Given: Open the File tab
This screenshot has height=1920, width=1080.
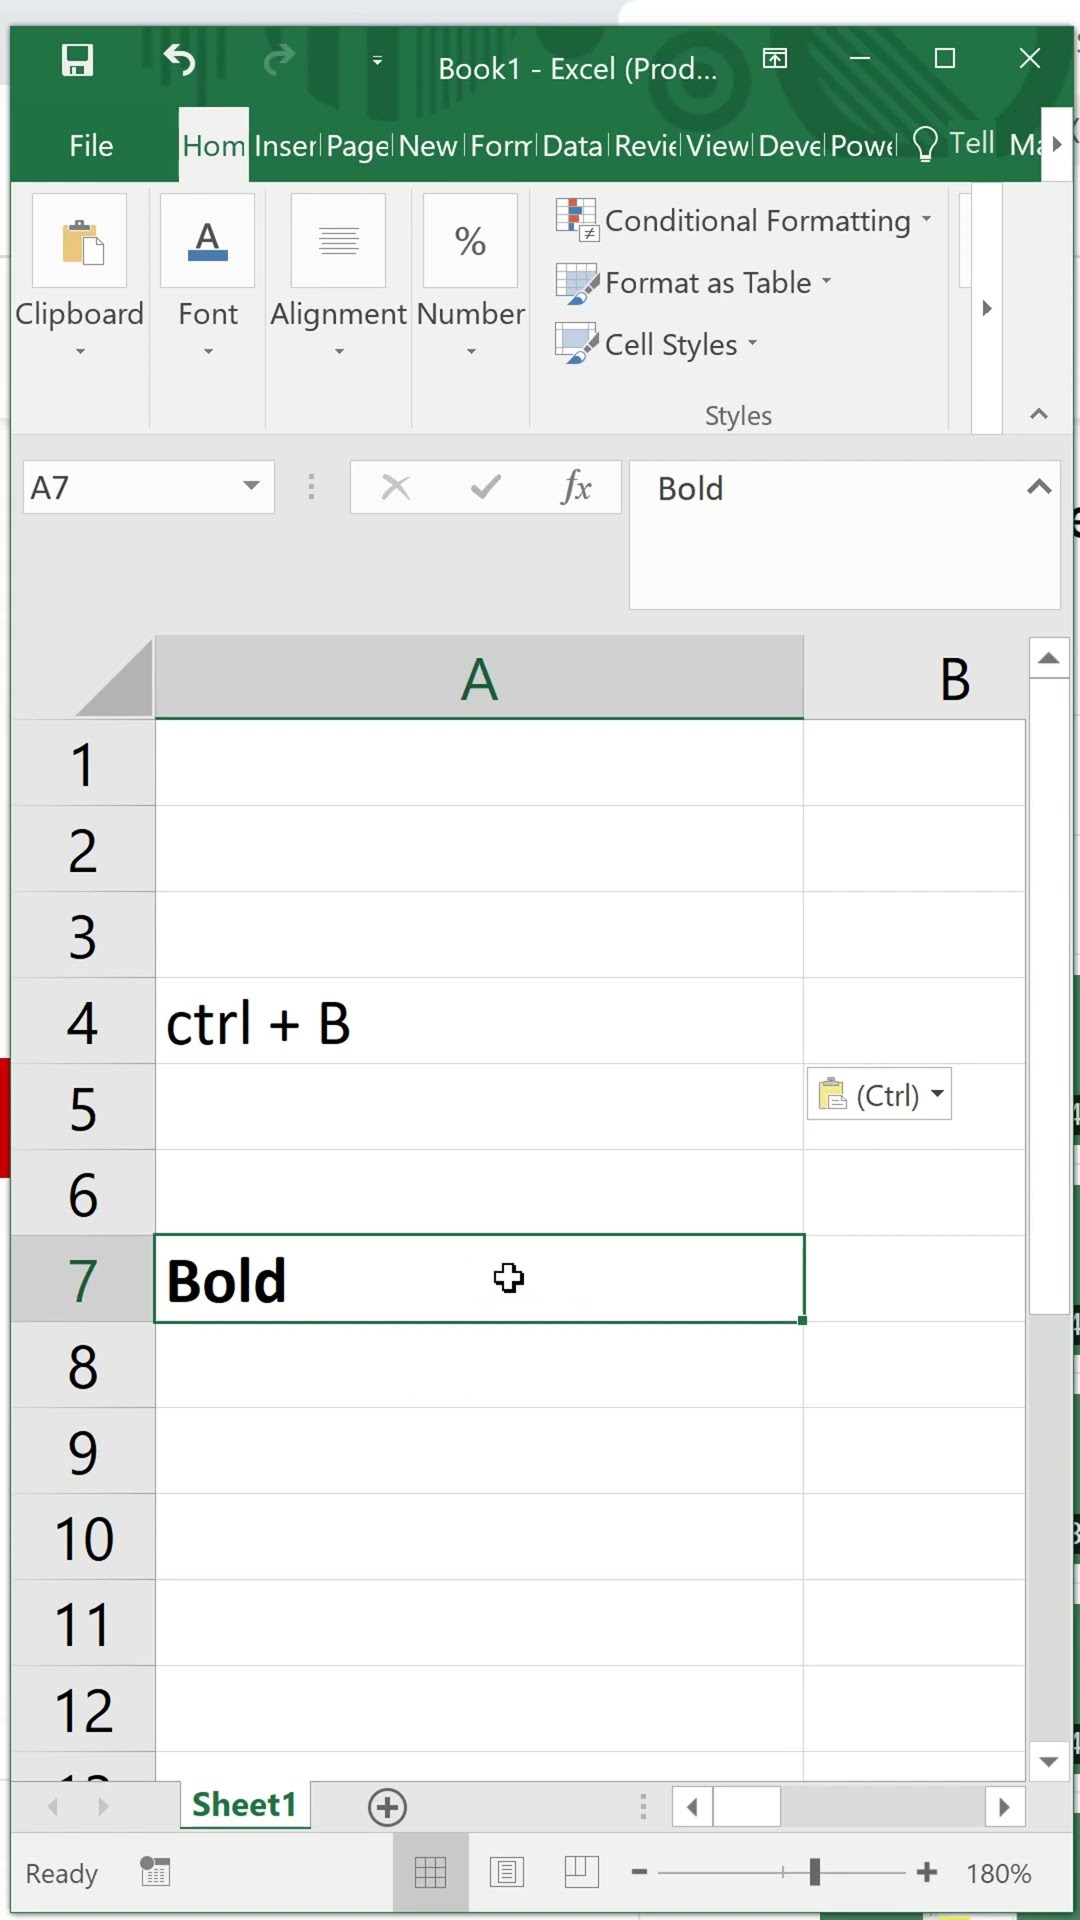Looking at the screenshot, I should pos(91,146).
